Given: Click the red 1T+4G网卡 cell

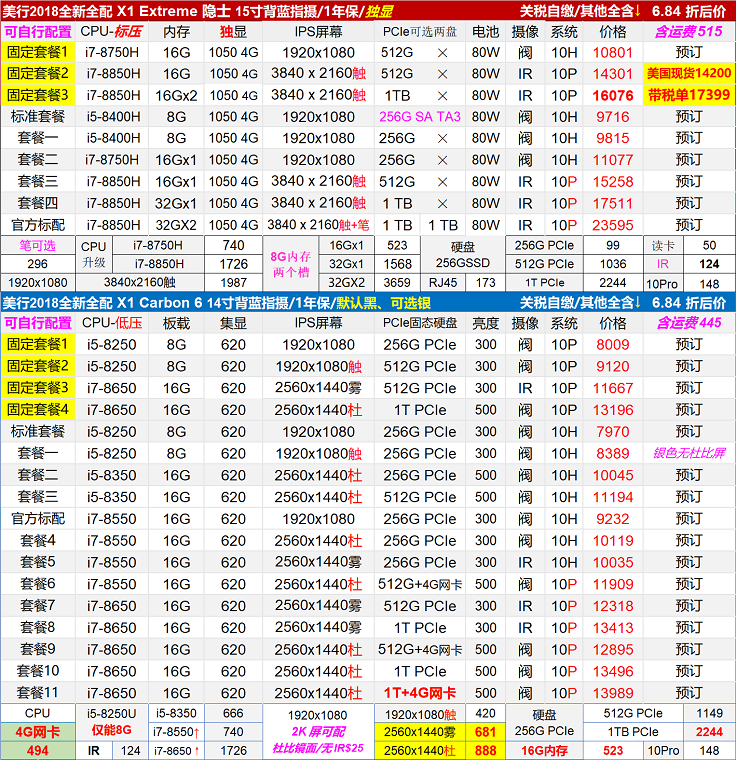Looking at the screenshot, I should (x=420, y=693).
